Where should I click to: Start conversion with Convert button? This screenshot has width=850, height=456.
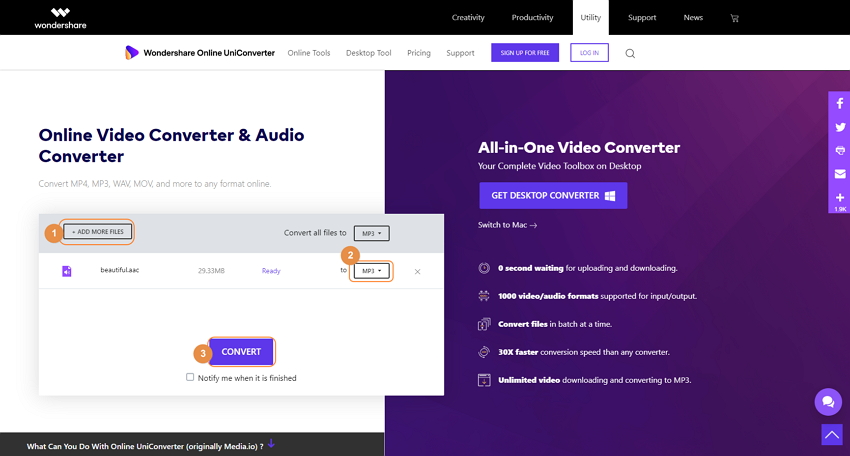[241, 351]
